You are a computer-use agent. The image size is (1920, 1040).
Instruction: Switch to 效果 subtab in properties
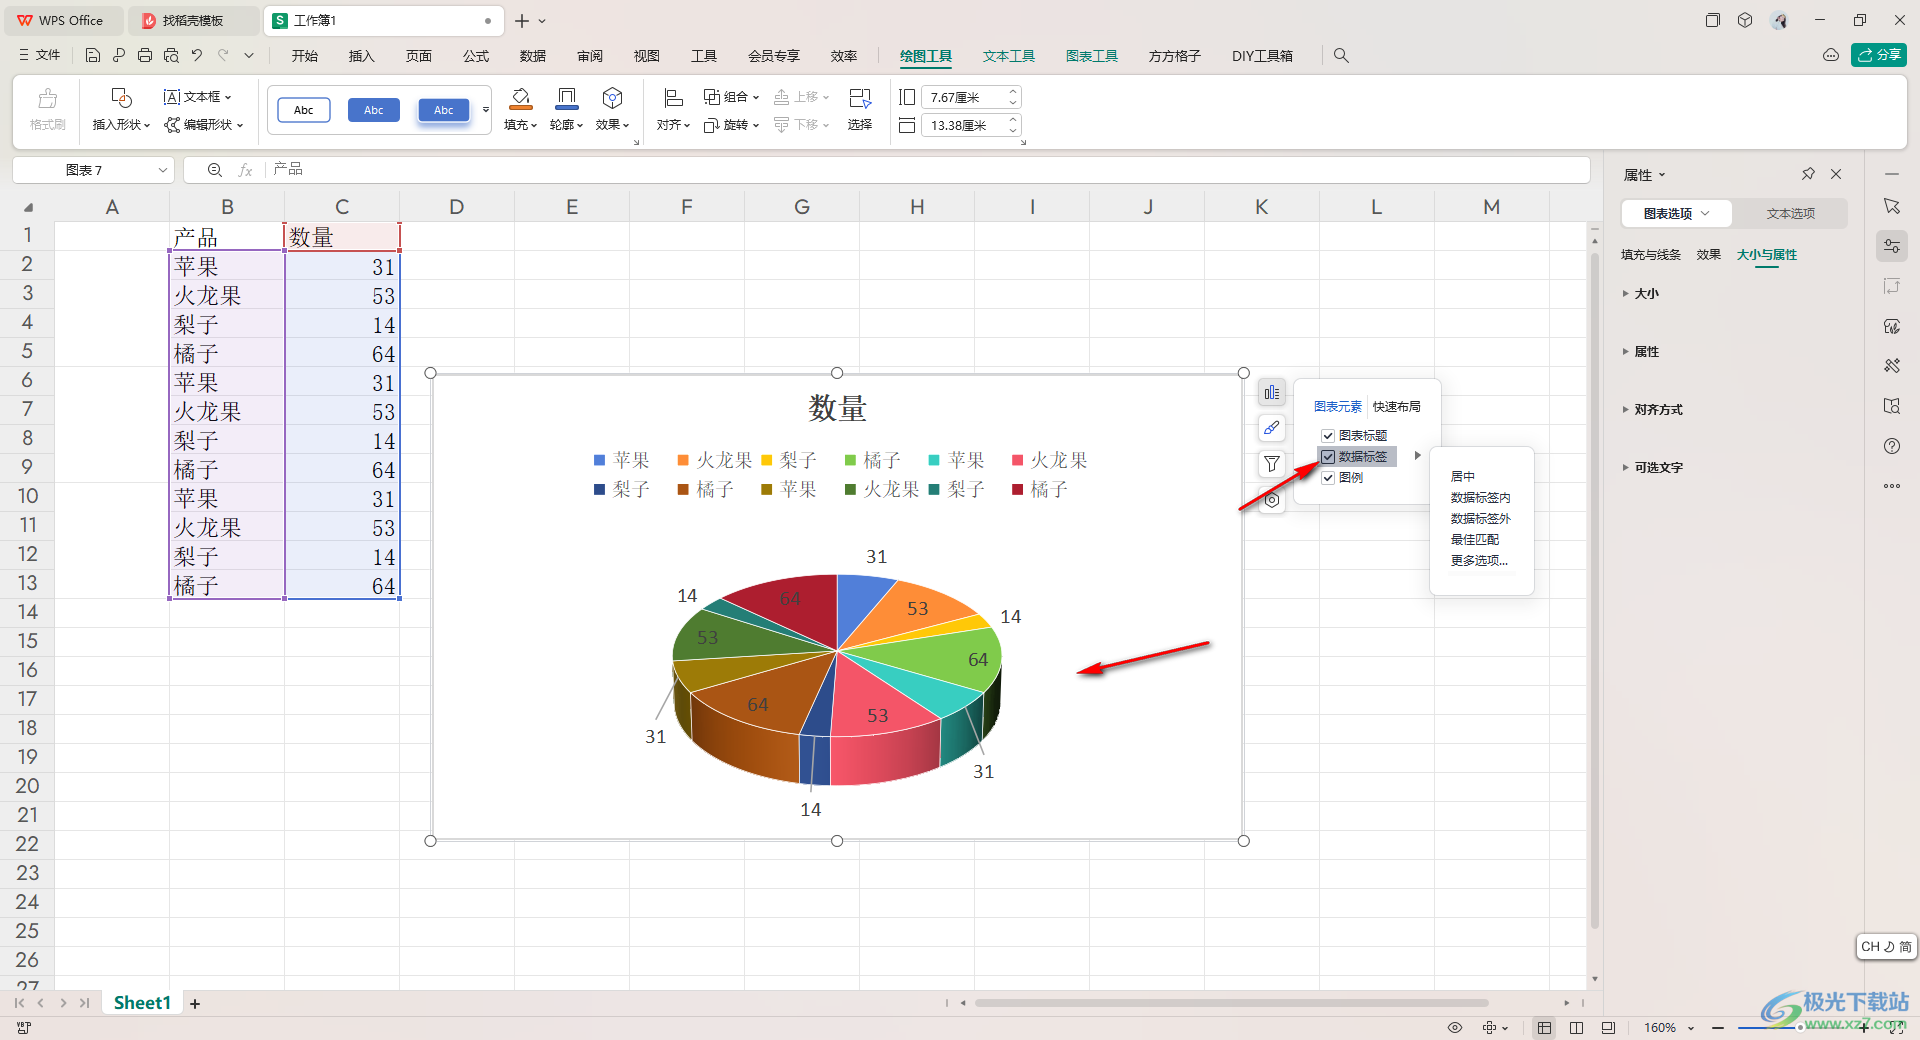1709,255
